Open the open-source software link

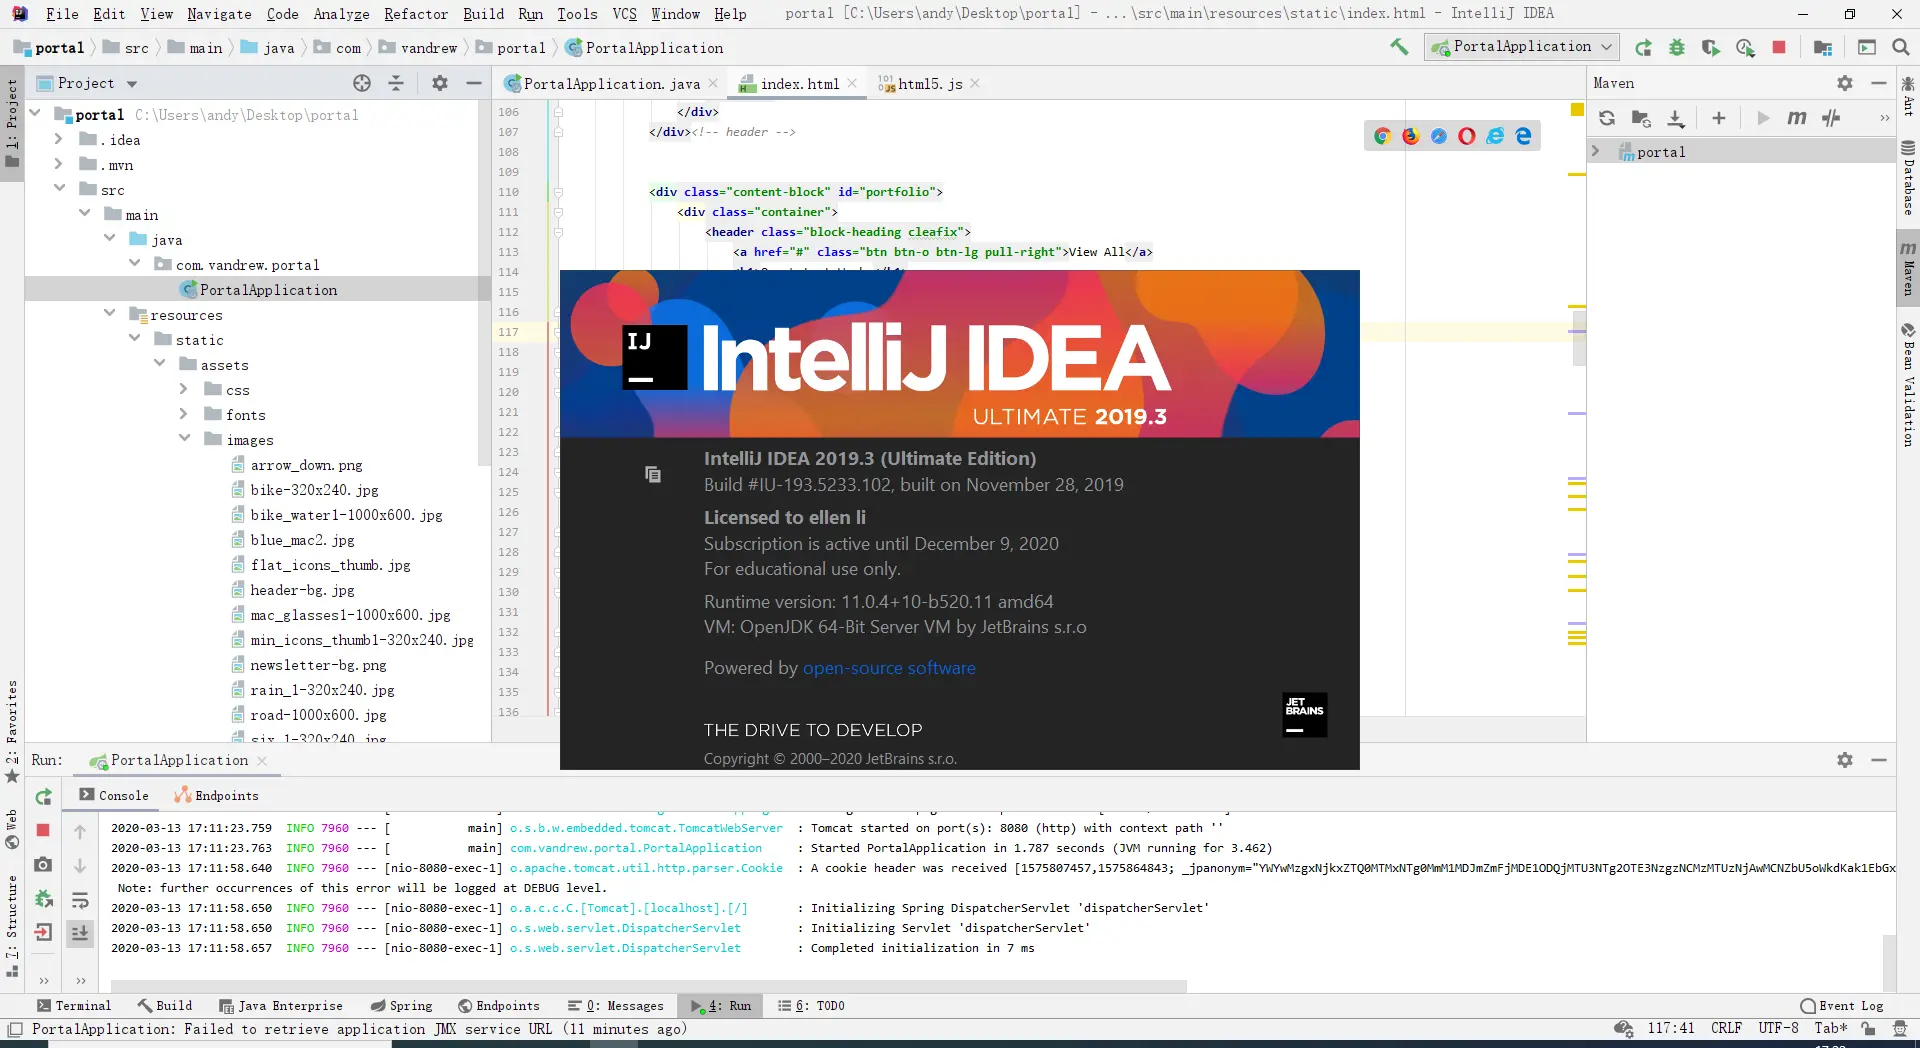(x=889, y=668)
